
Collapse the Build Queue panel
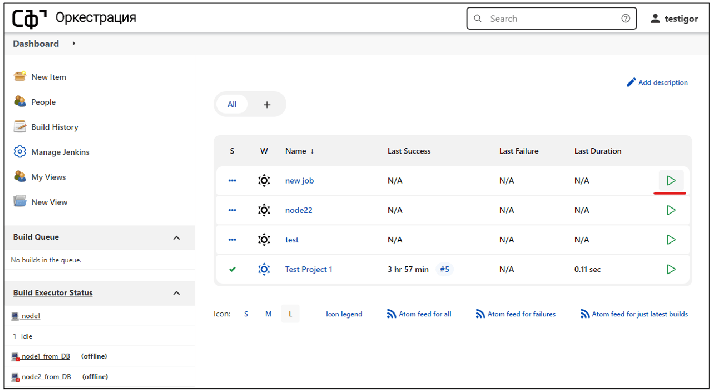pos(177,238)
